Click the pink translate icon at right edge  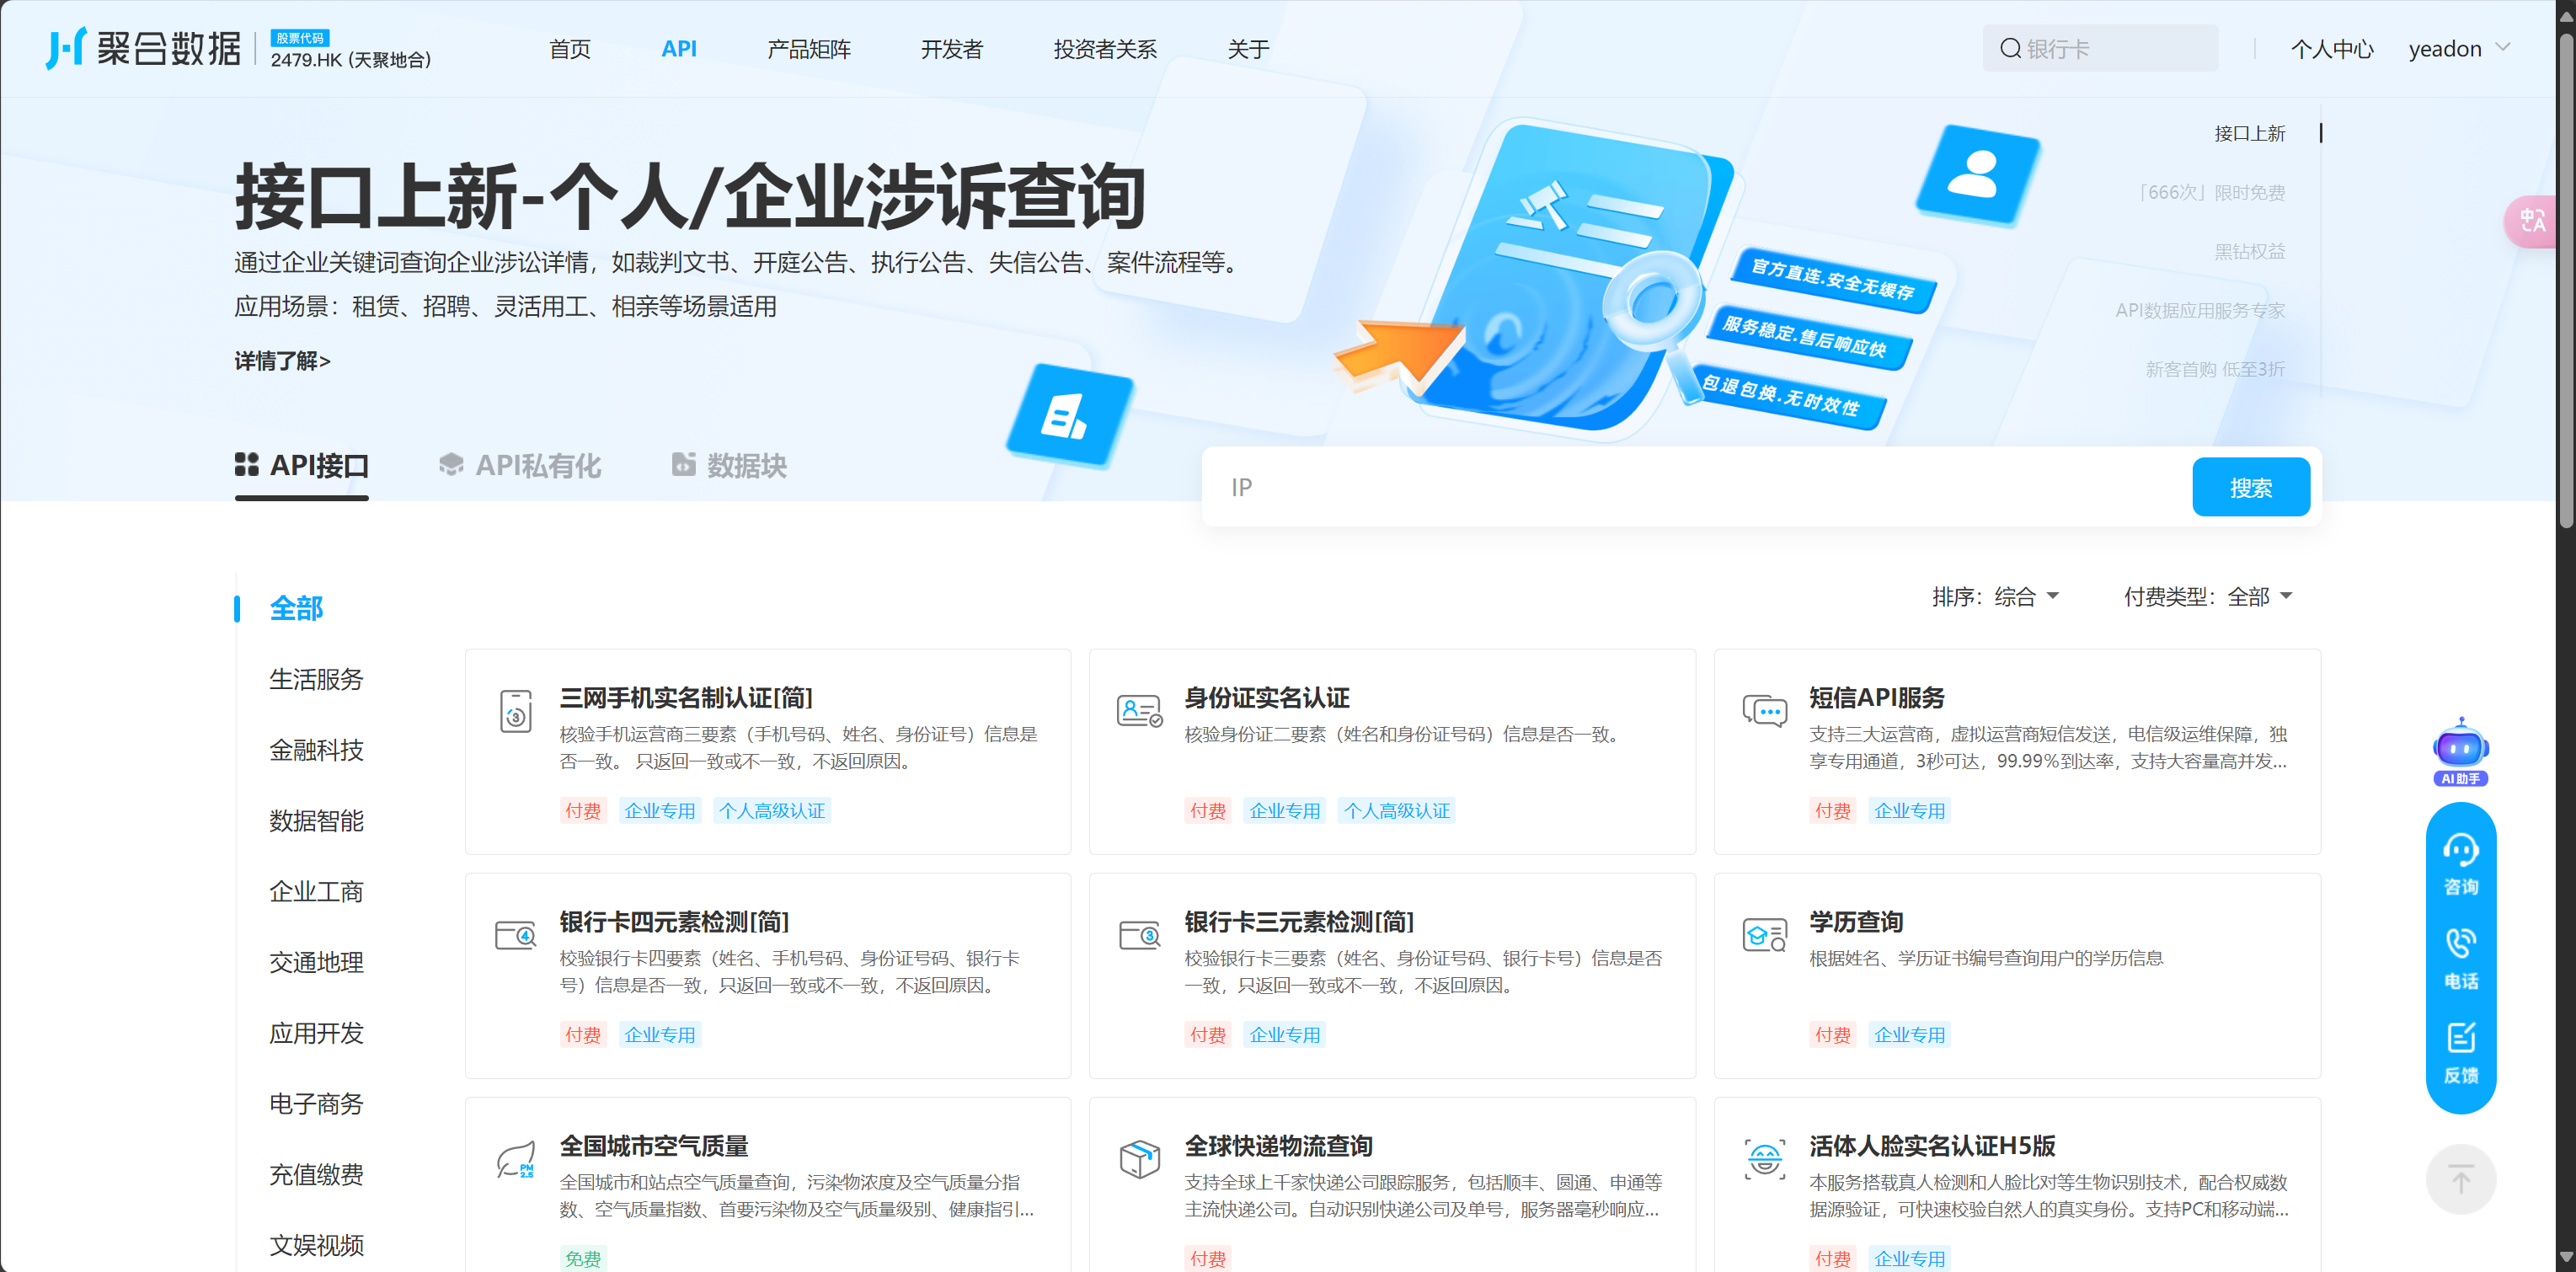pyautogui.click(x=2532, y=221)
